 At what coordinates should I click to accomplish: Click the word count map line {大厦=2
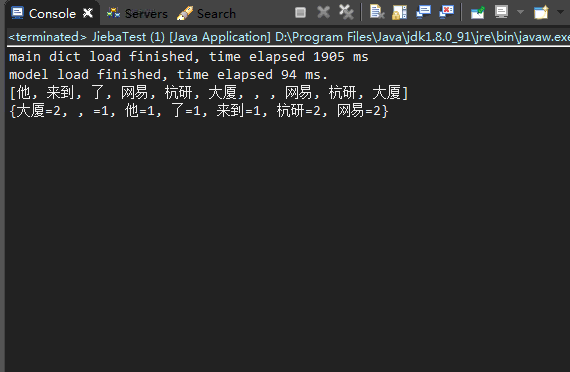coord(199,111)
